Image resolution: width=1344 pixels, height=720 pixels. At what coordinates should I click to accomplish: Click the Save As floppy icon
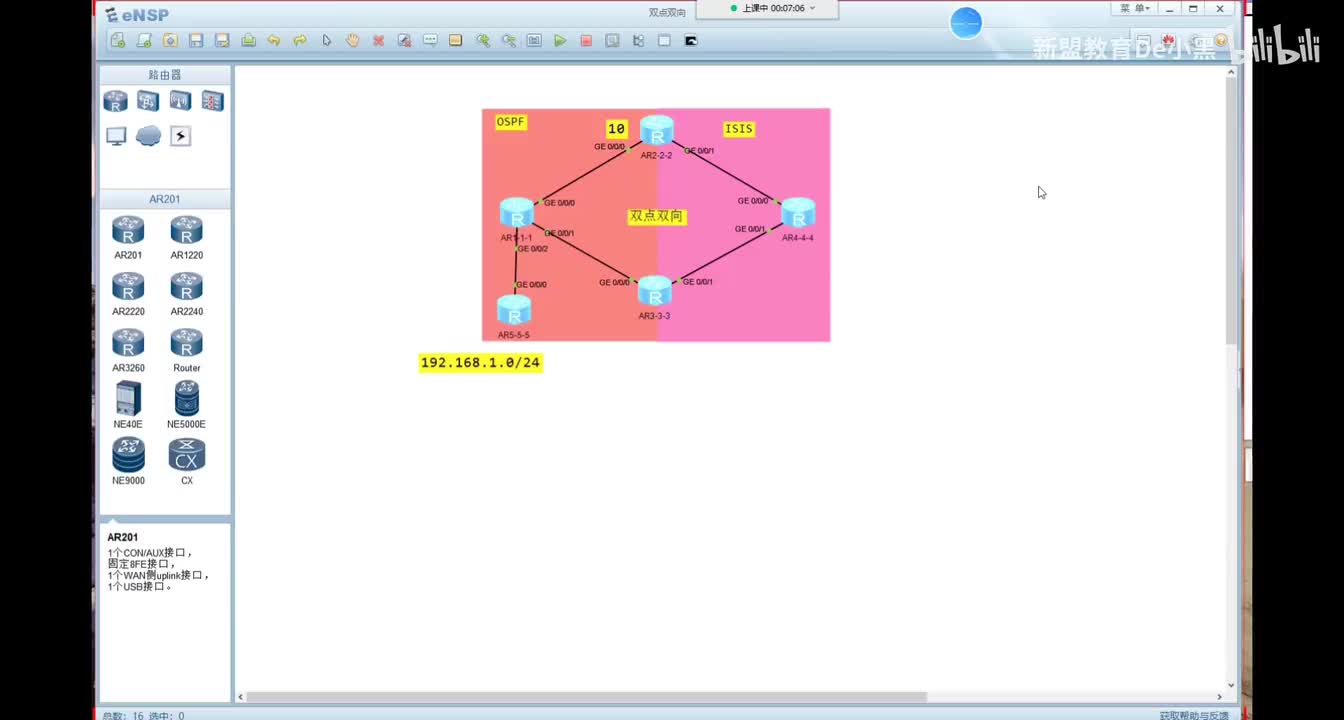(x=222, y=41)
